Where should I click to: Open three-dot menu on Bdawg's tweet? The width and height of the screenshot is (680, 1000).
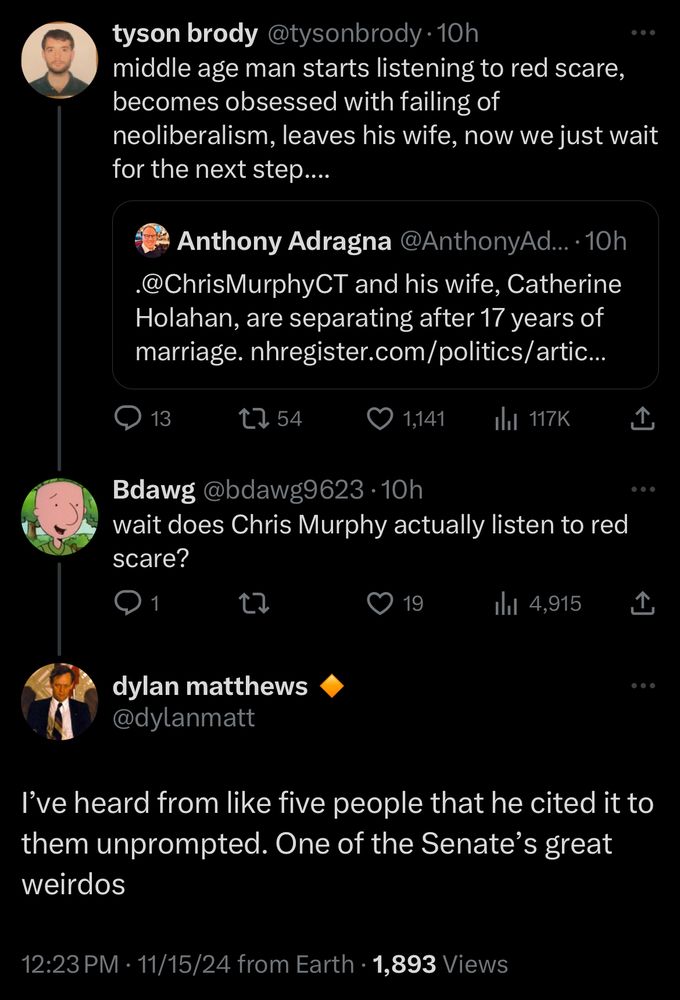click(643, 489)
